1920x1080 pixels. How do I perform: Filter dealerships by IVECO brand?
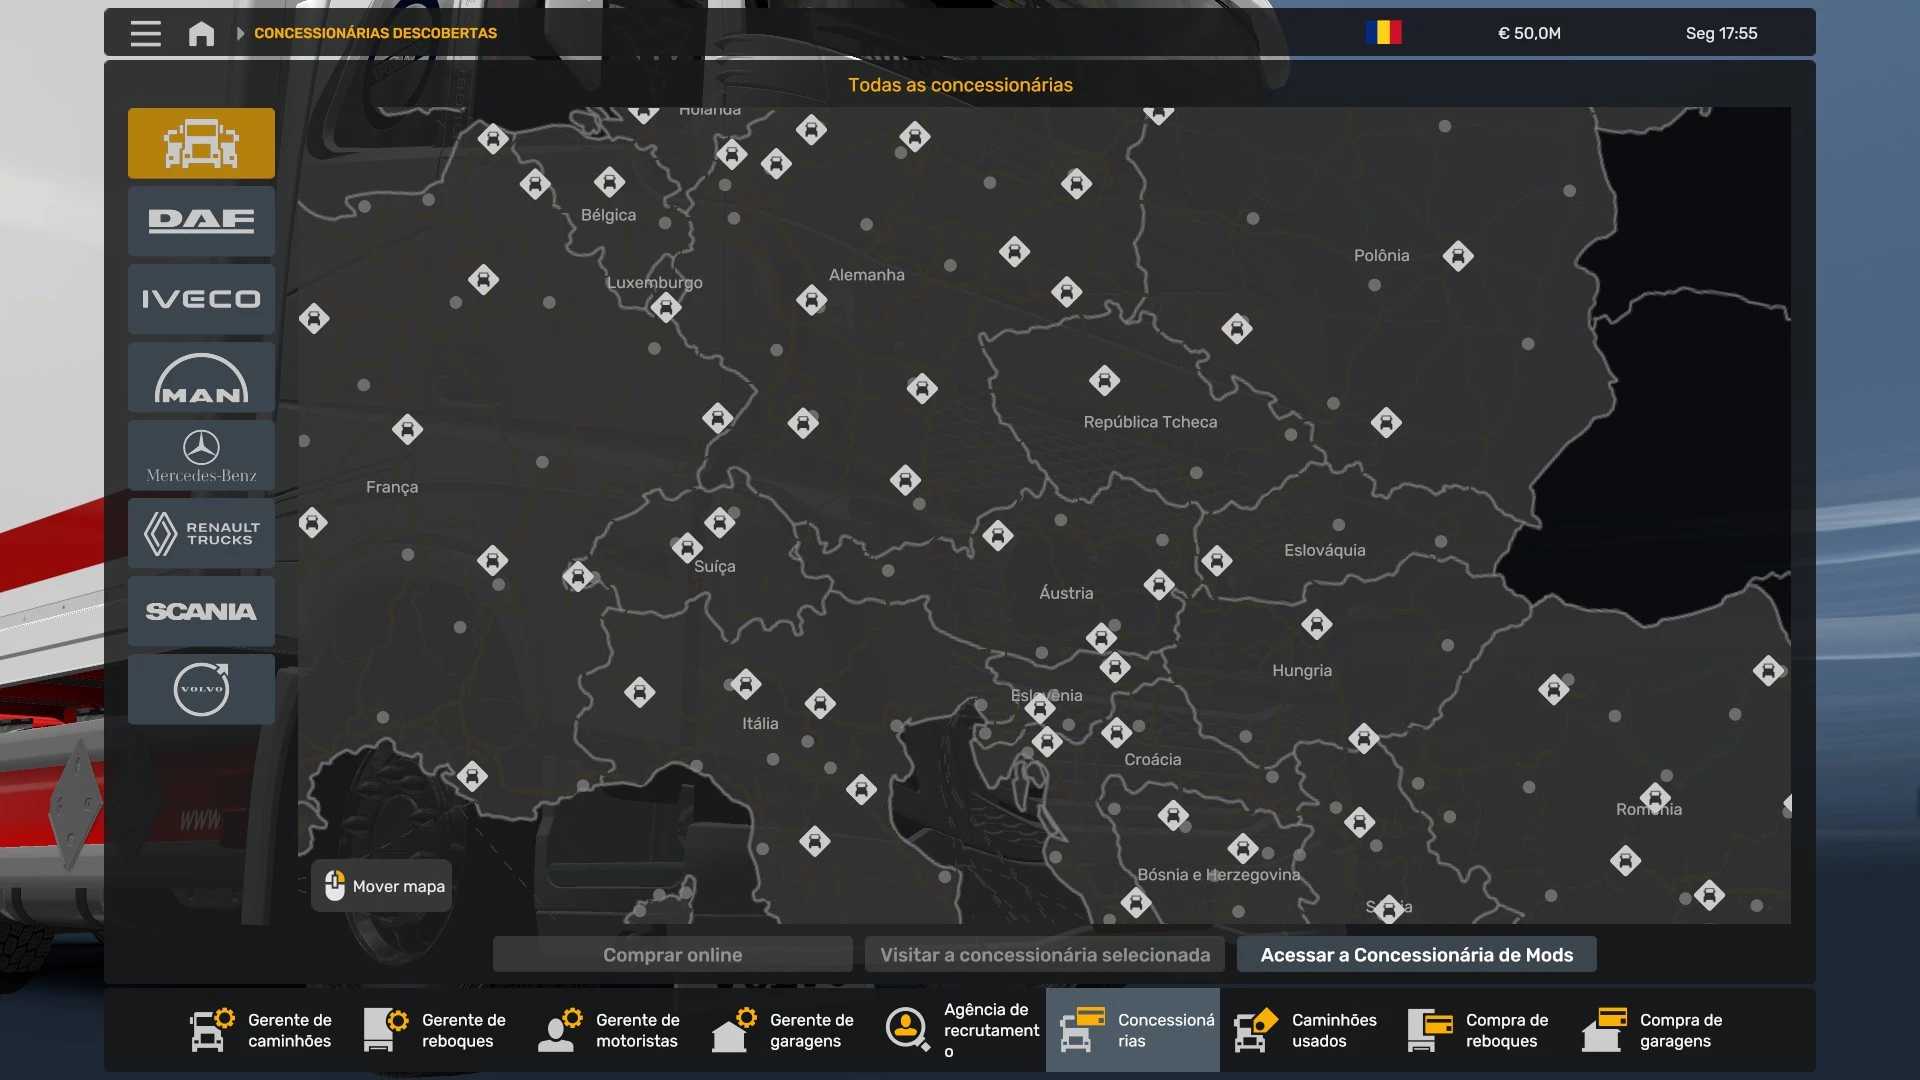tap(201, 299)
